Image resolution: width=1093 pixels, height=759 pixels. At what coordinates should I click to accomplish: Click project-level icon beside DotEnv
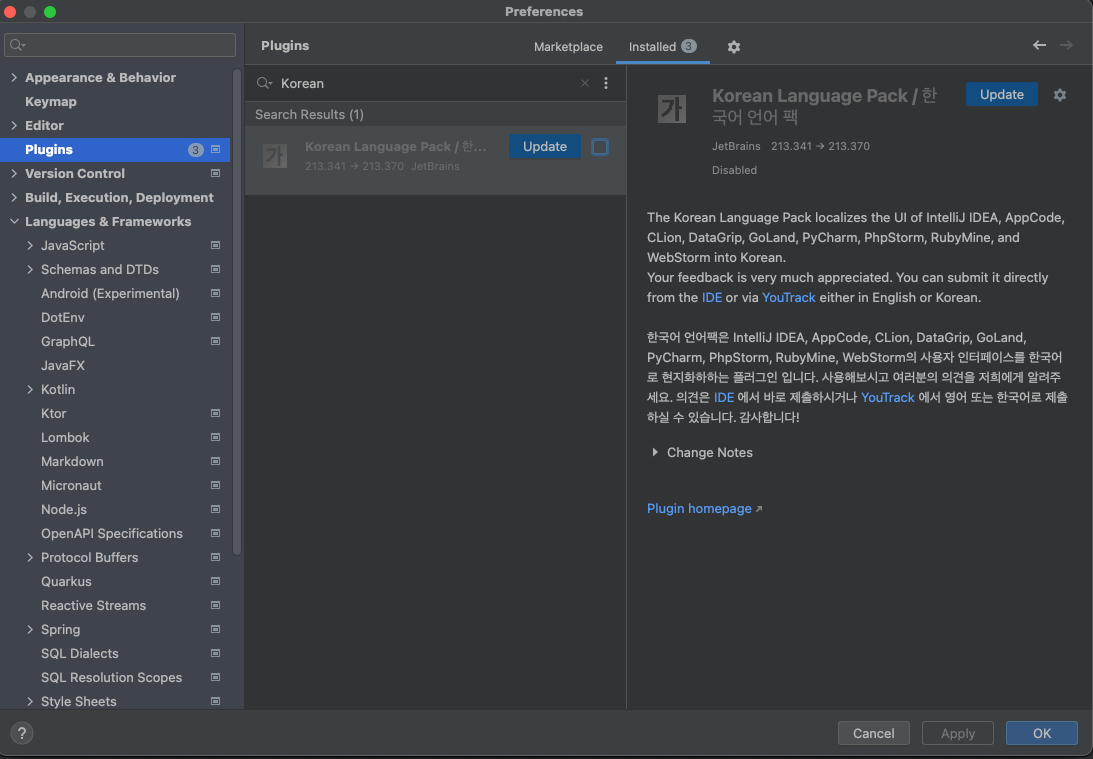pos(215,318)
